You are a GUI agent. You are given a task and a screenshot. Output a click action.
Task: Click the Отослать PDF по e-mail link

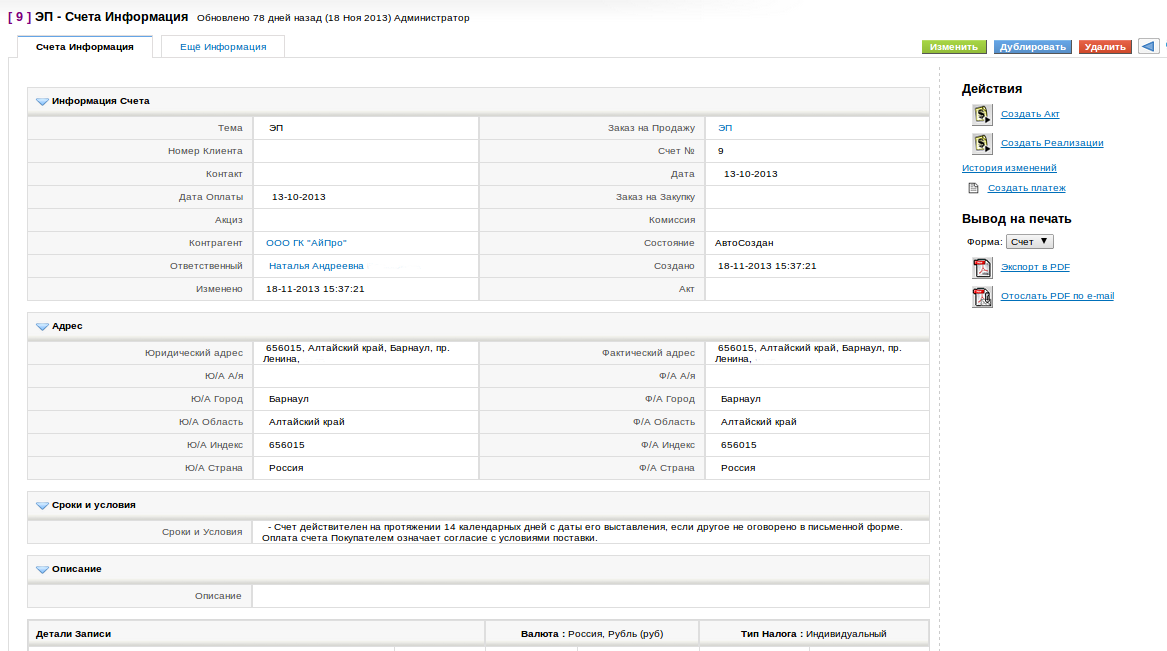[x=1058, y=296]
